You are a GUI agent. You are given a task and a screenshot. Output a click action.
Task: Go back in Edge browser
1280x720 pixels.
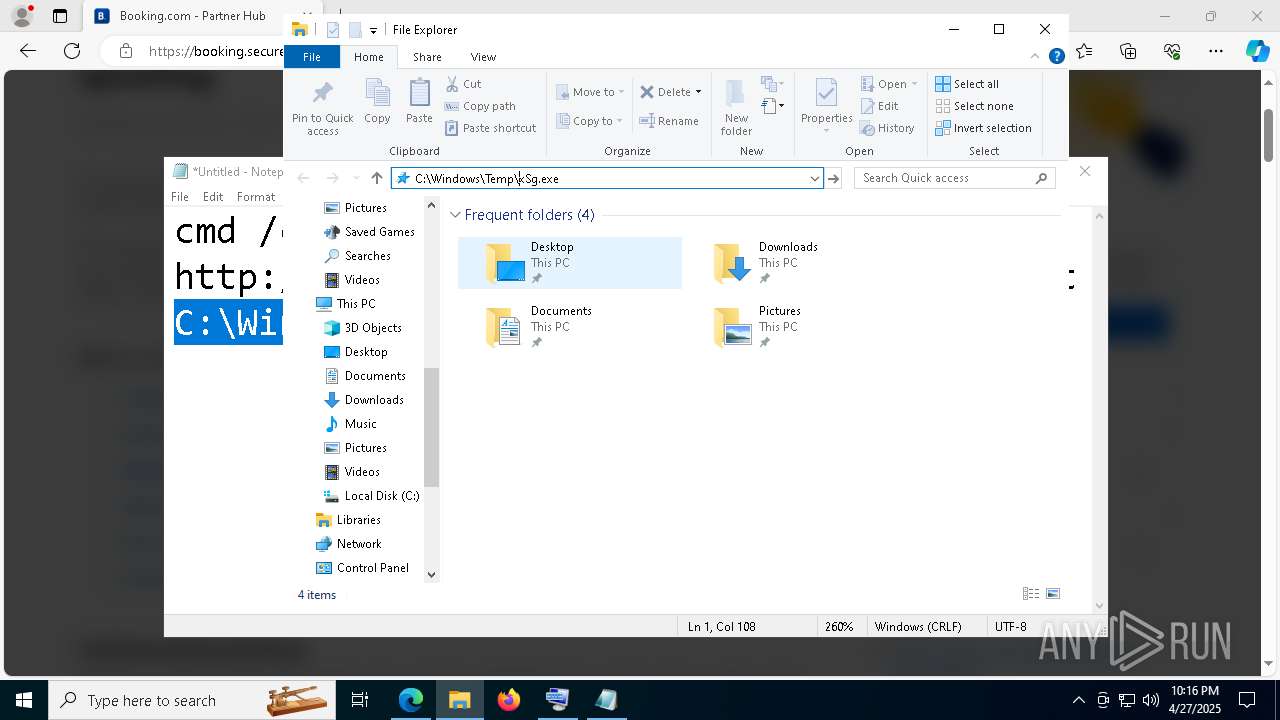pyautogui.click(x=28, y=51)
